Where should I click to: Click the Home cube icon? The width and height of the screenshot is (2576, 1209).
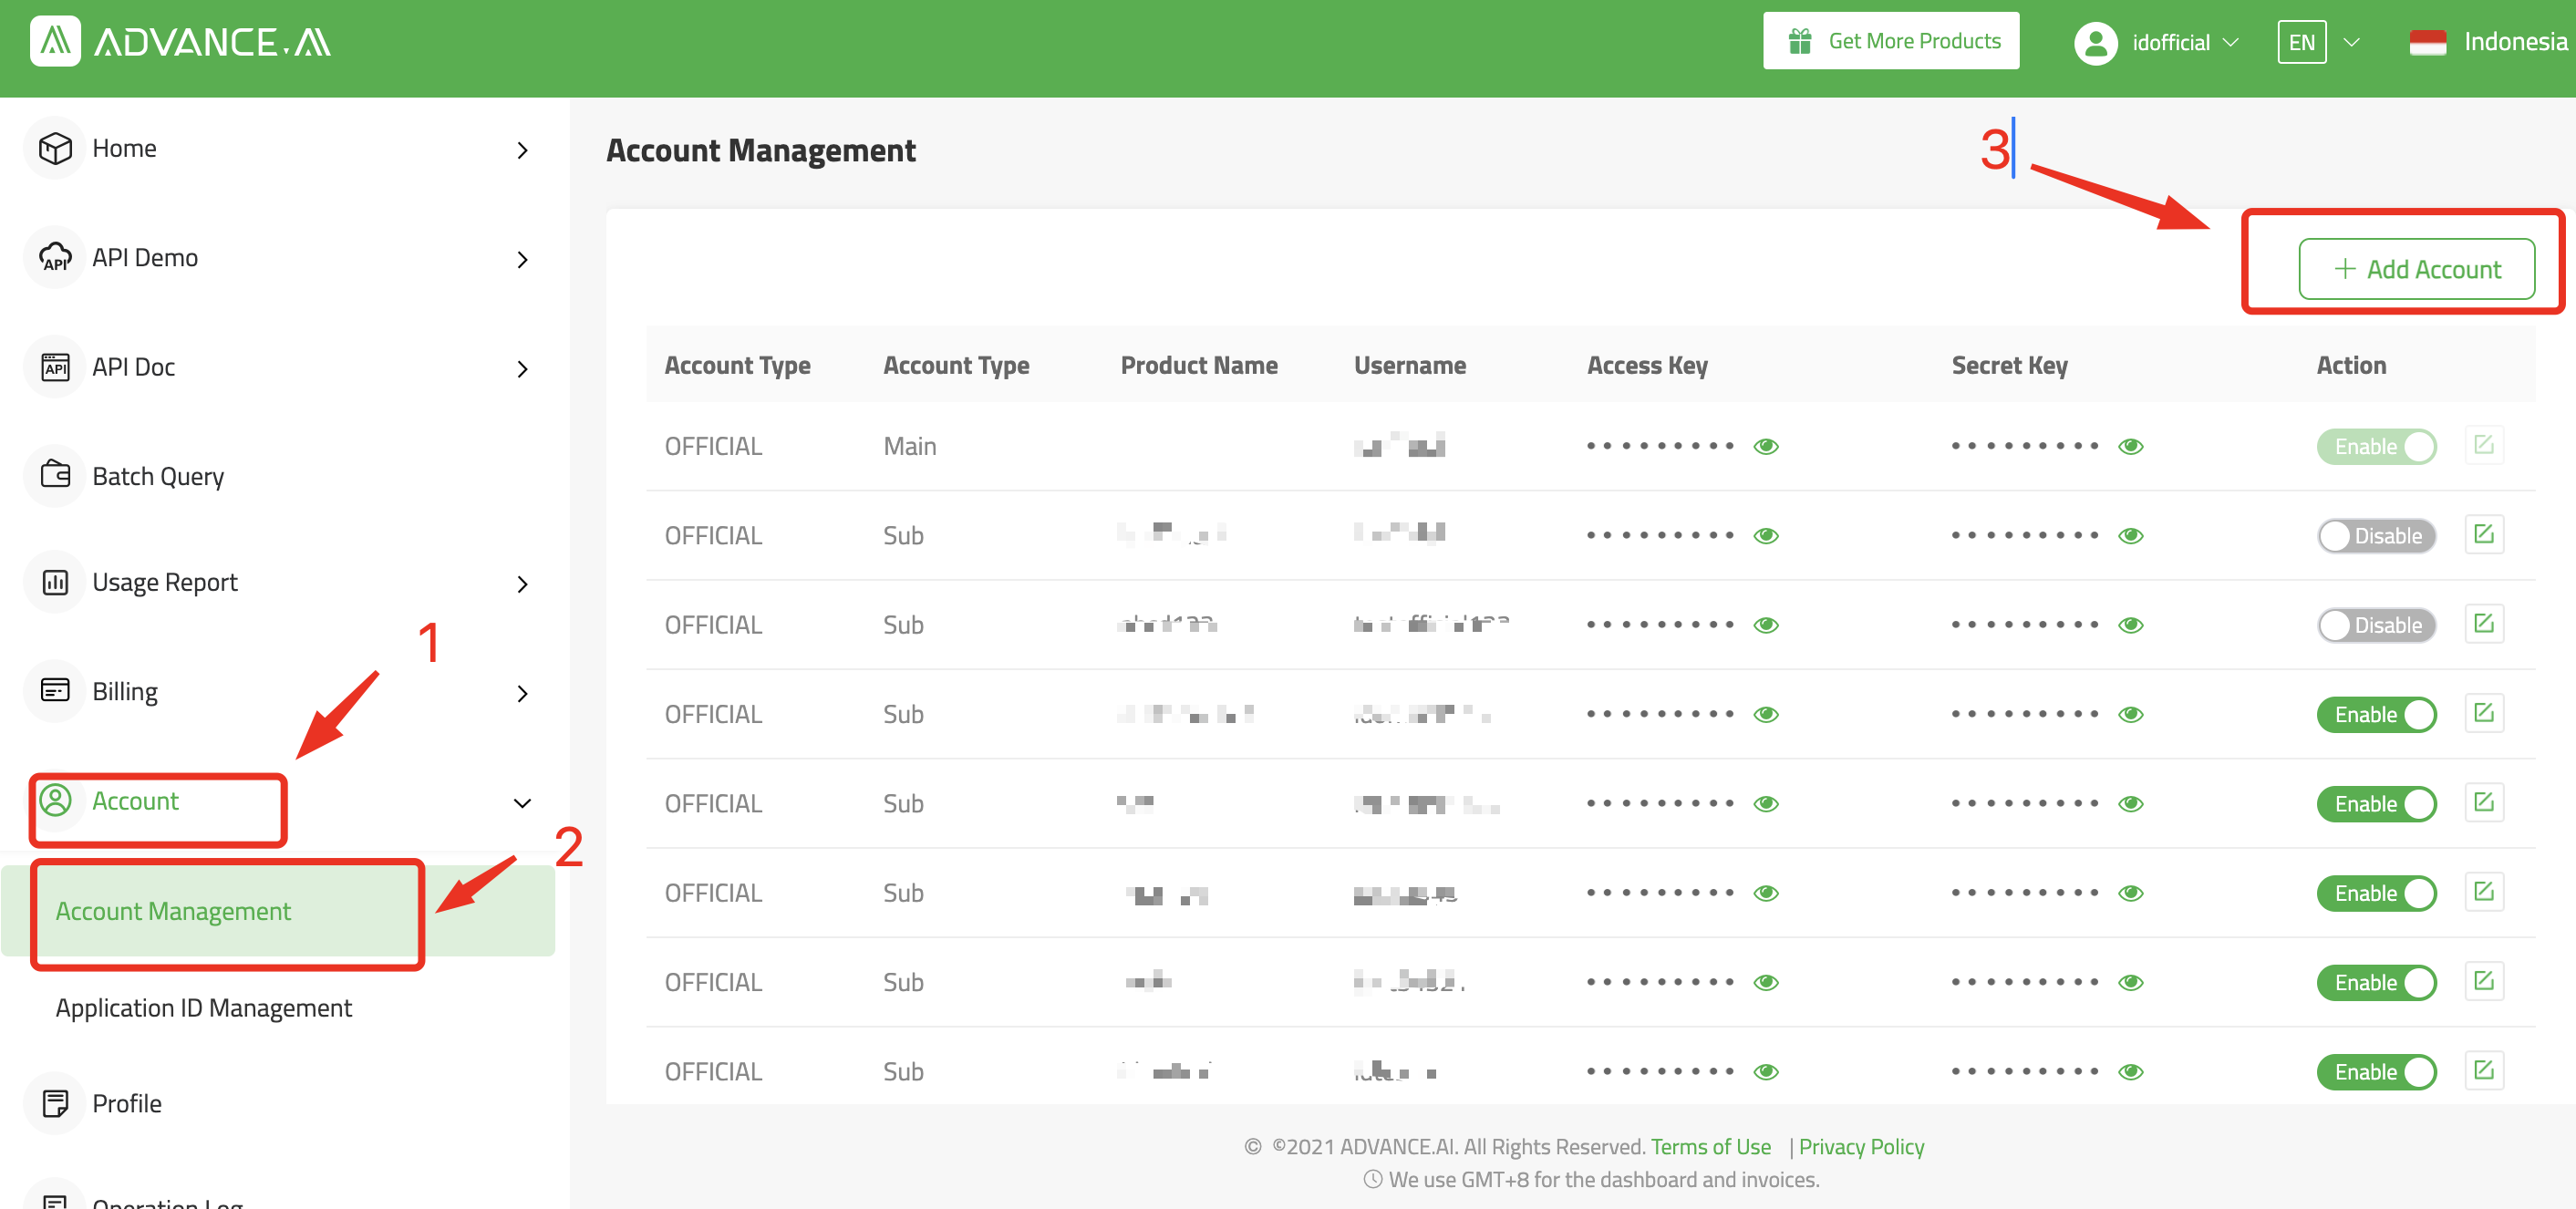55,149
